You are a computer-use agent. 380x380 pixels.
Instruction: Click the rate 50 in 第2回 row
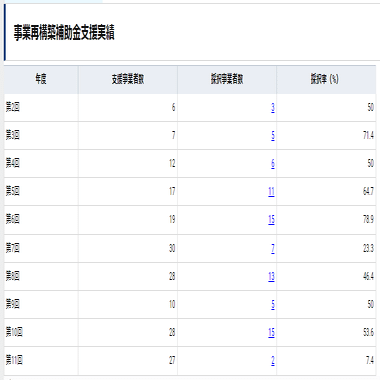point(371,107)
